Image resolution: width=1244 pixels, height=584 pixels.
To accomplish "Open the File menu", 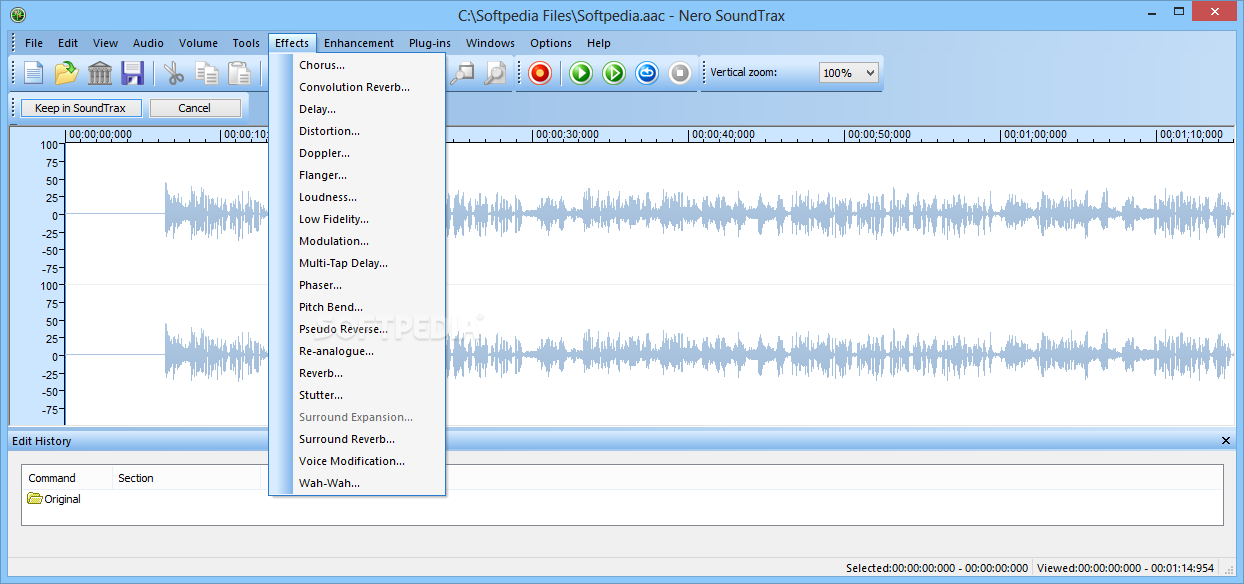I will point(34,43).
